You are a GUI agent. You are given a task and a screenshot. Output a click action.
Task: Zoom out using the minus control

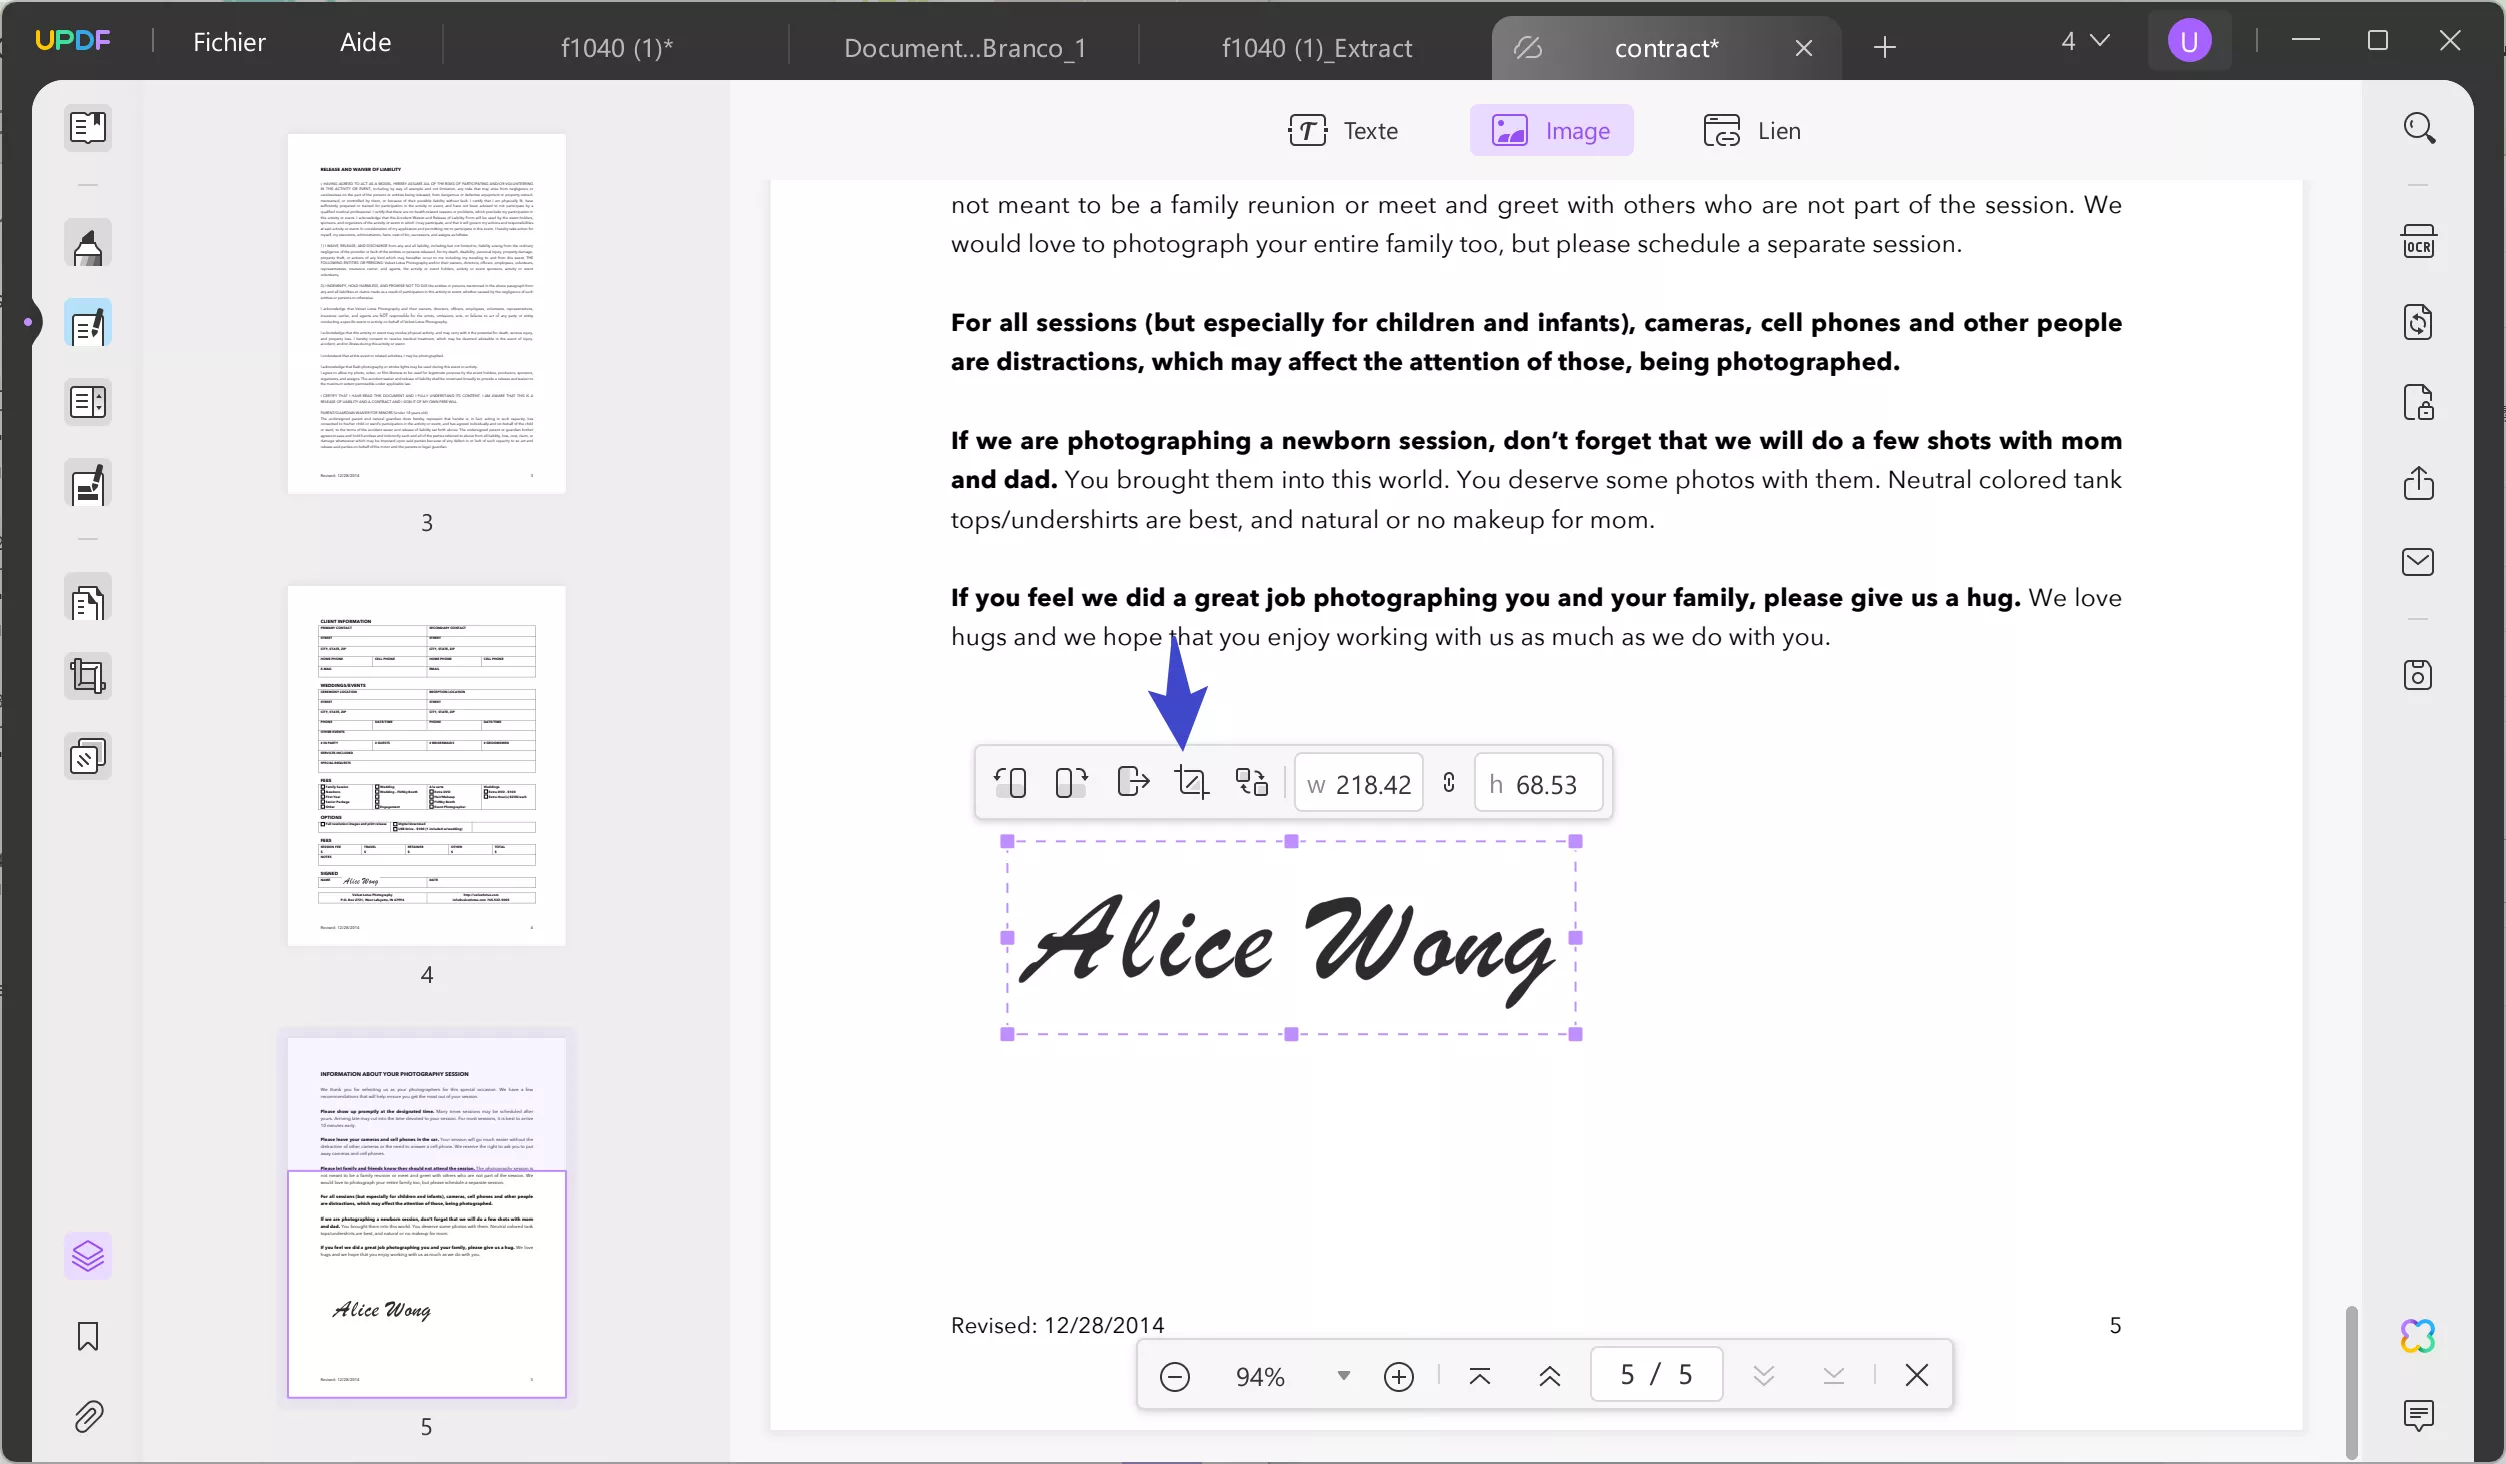(1175, 1375)
